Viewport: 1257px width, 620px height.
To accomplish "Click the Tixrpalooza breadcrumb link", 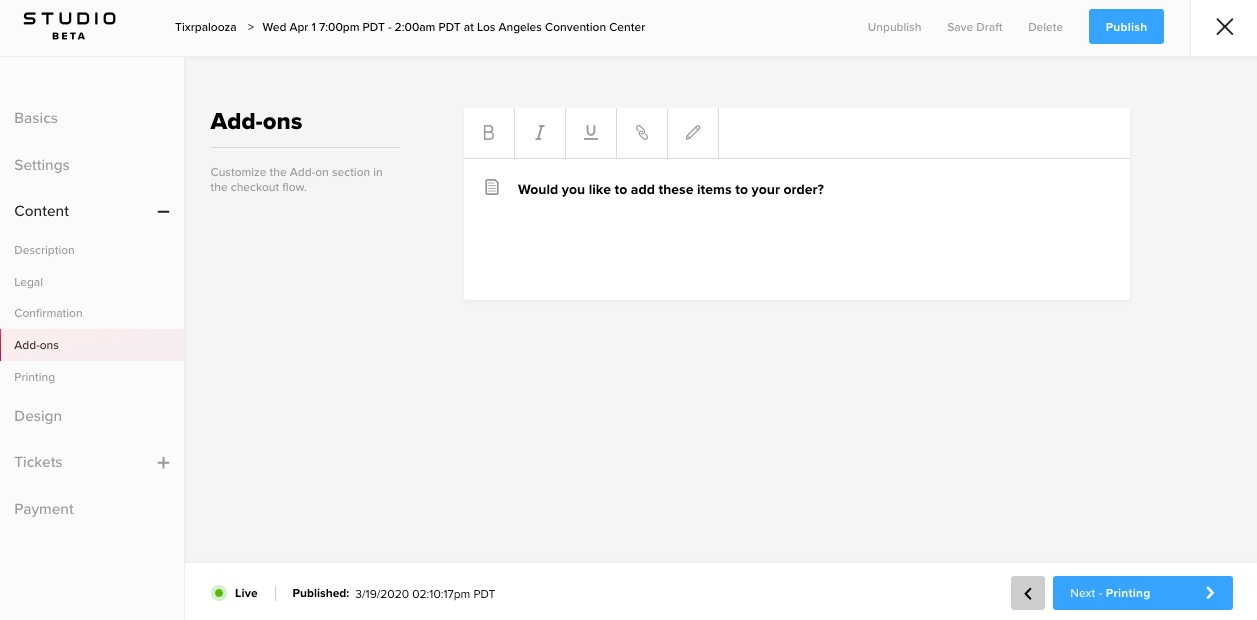I will tap(206, 27).
